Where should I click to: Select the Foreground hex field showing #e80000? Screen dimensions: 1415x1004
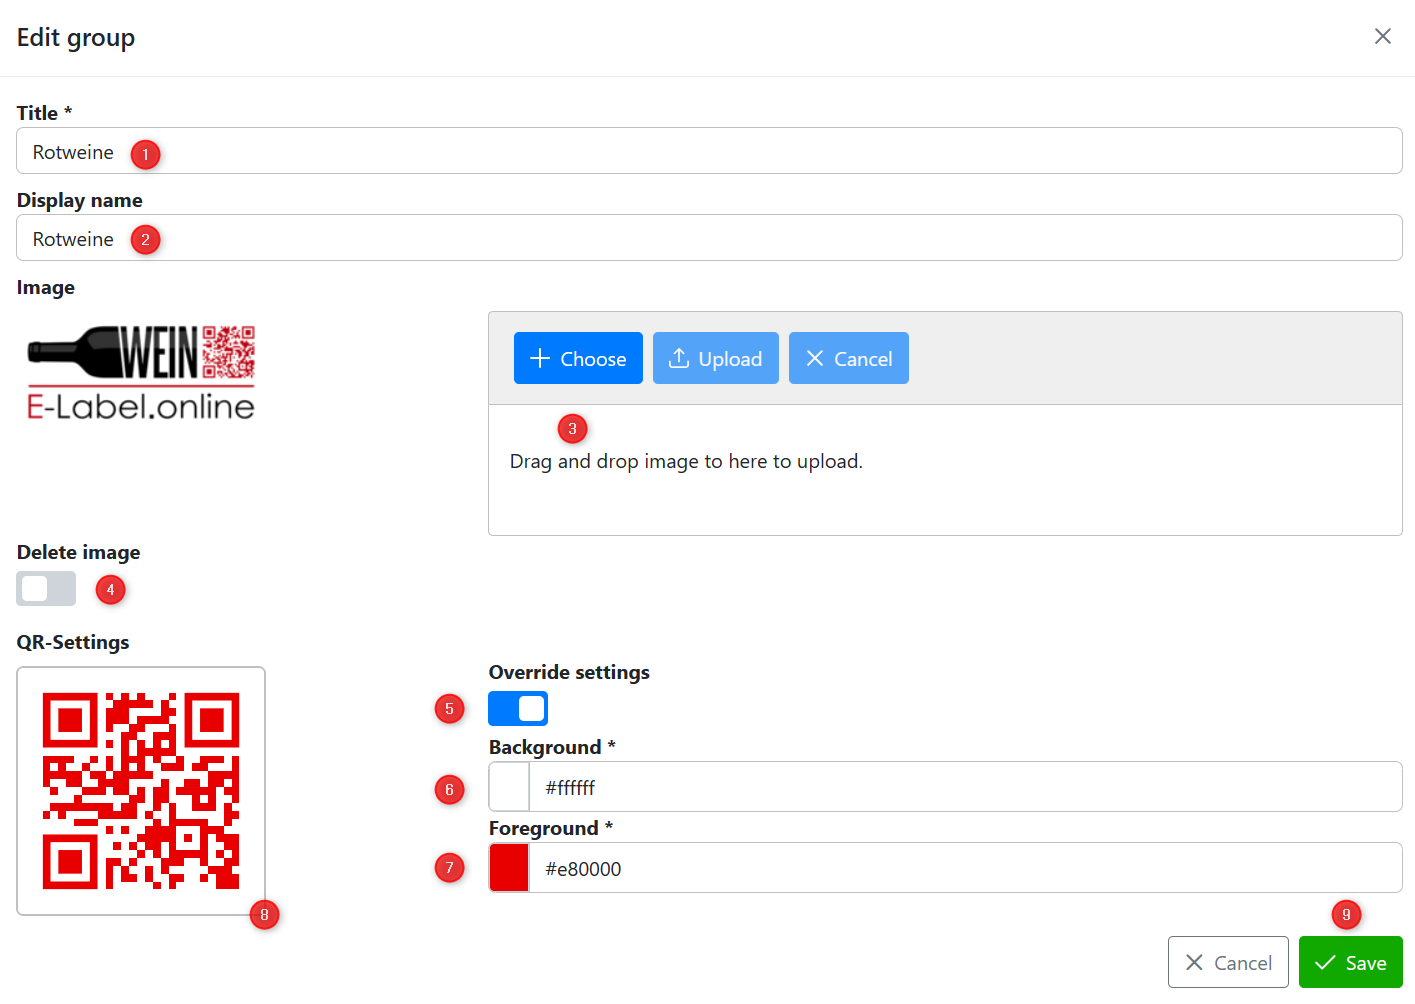(x=960, y=868)
